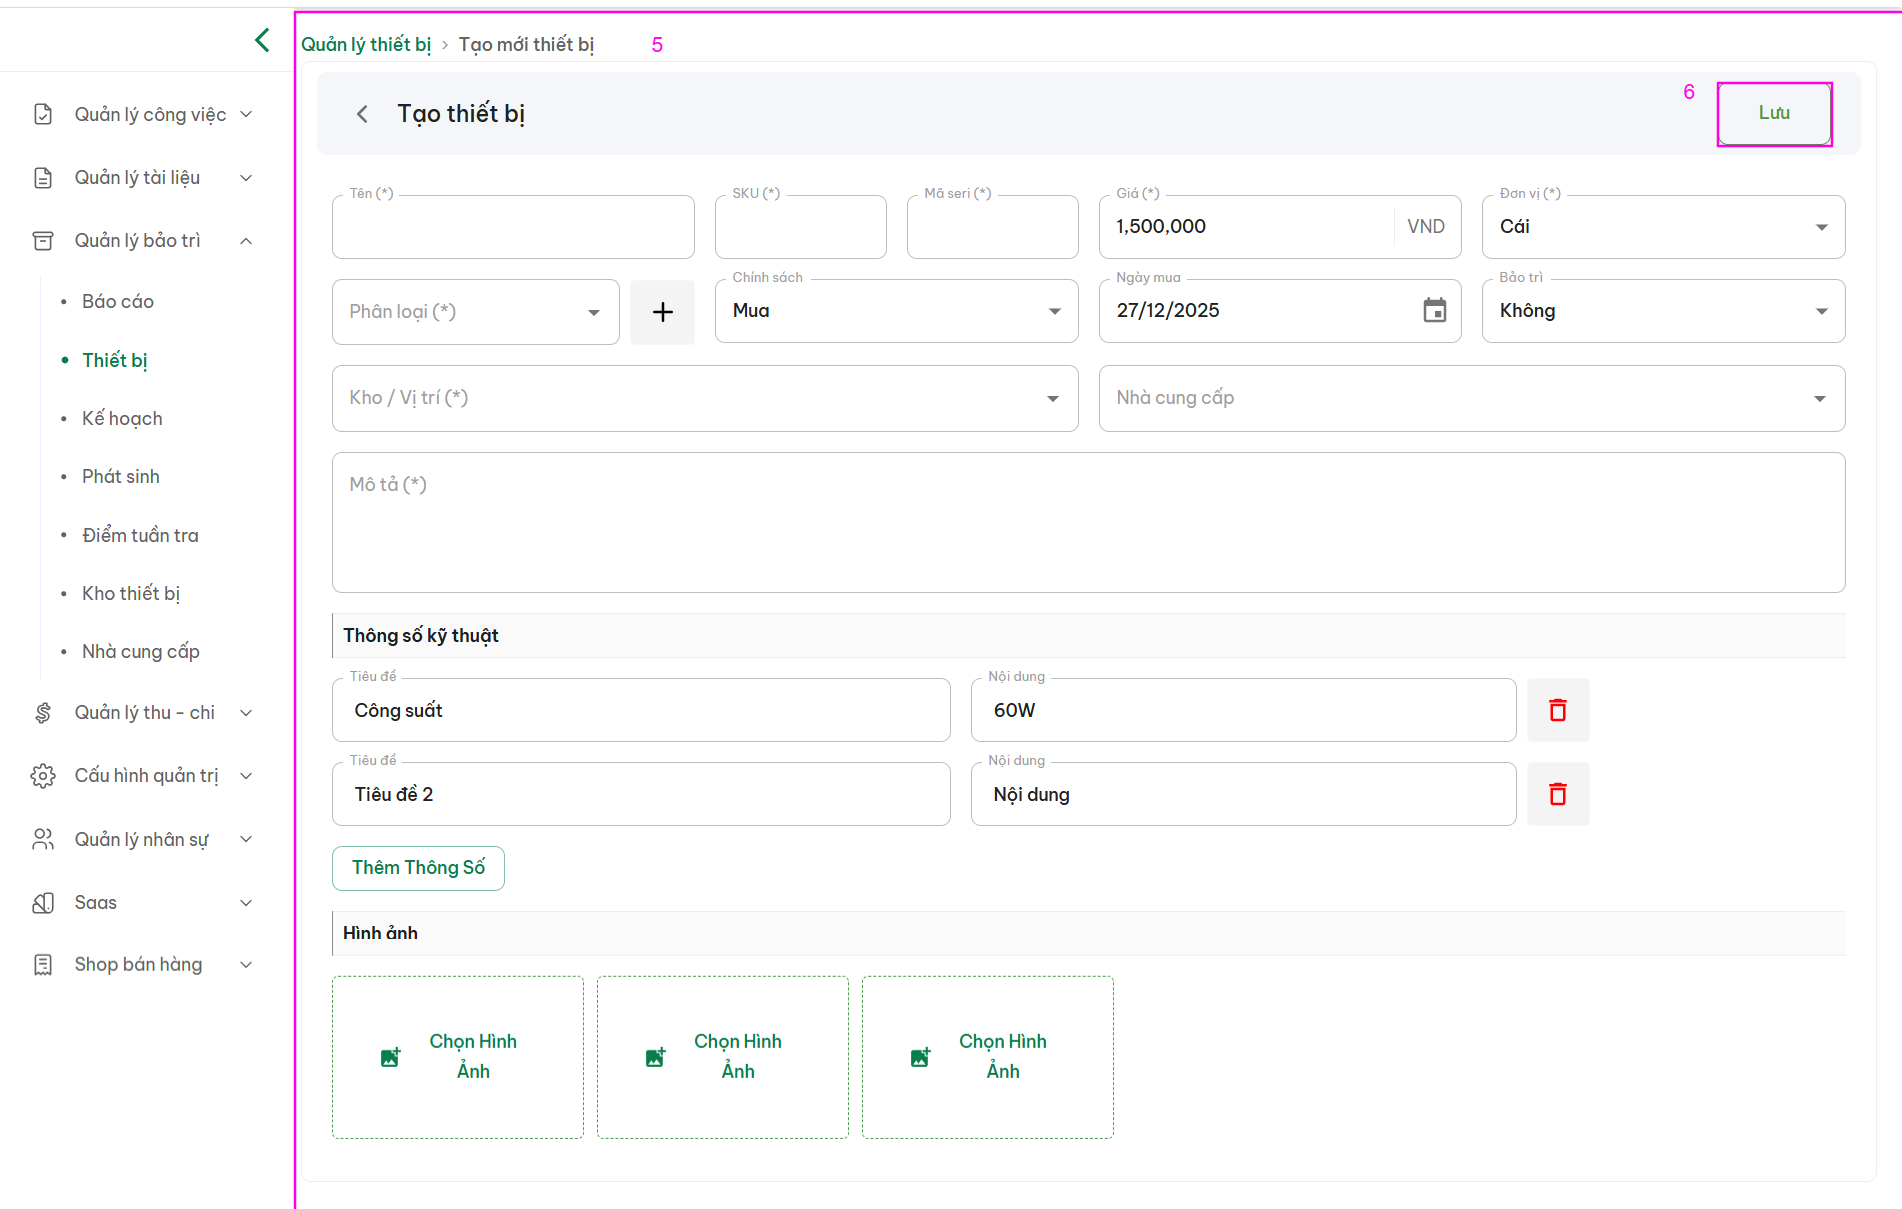Follow the Quản lý thiết bị breadcrumb link
Screen dimensions: 1902x1209
click(366, 45)
